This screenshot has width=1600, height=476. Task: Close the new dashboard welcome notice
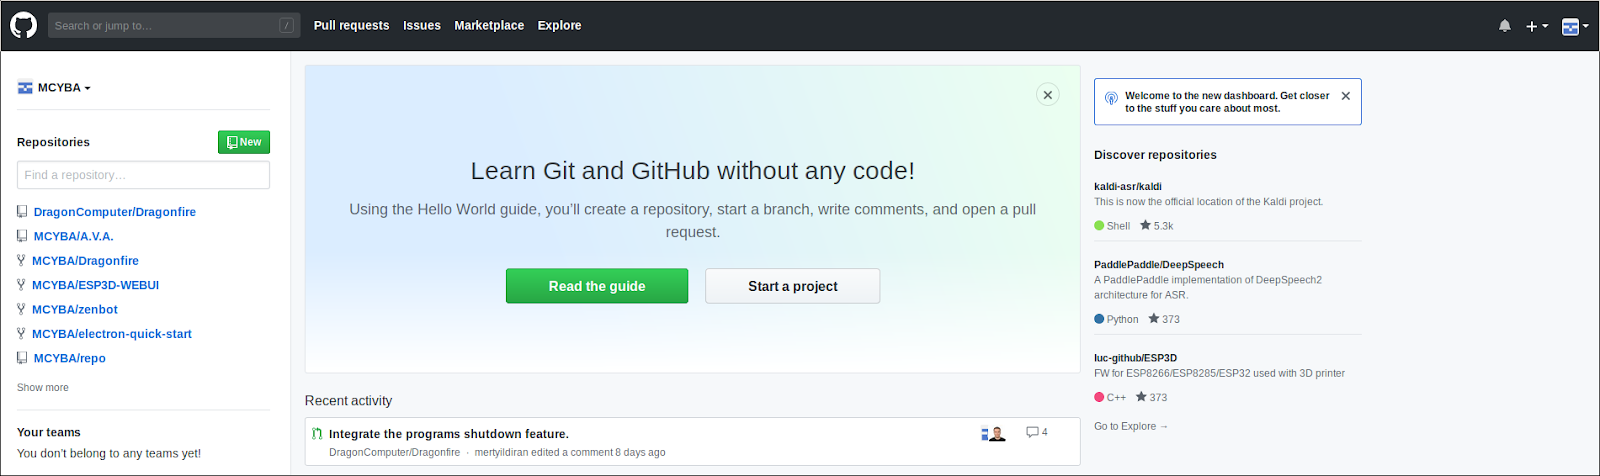[1346, 96]
